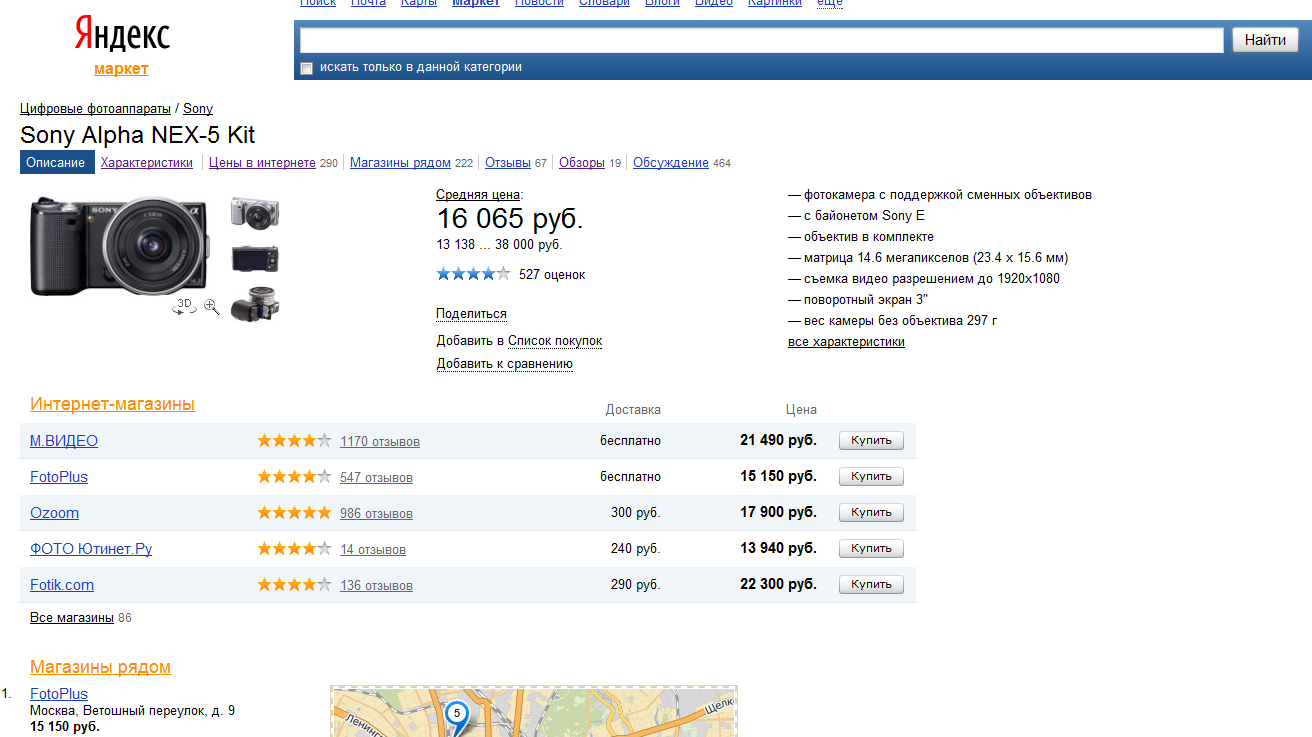Click Купить in the М.ВИДЕО row
The image size is (1312, 737).
pos(871,441)
